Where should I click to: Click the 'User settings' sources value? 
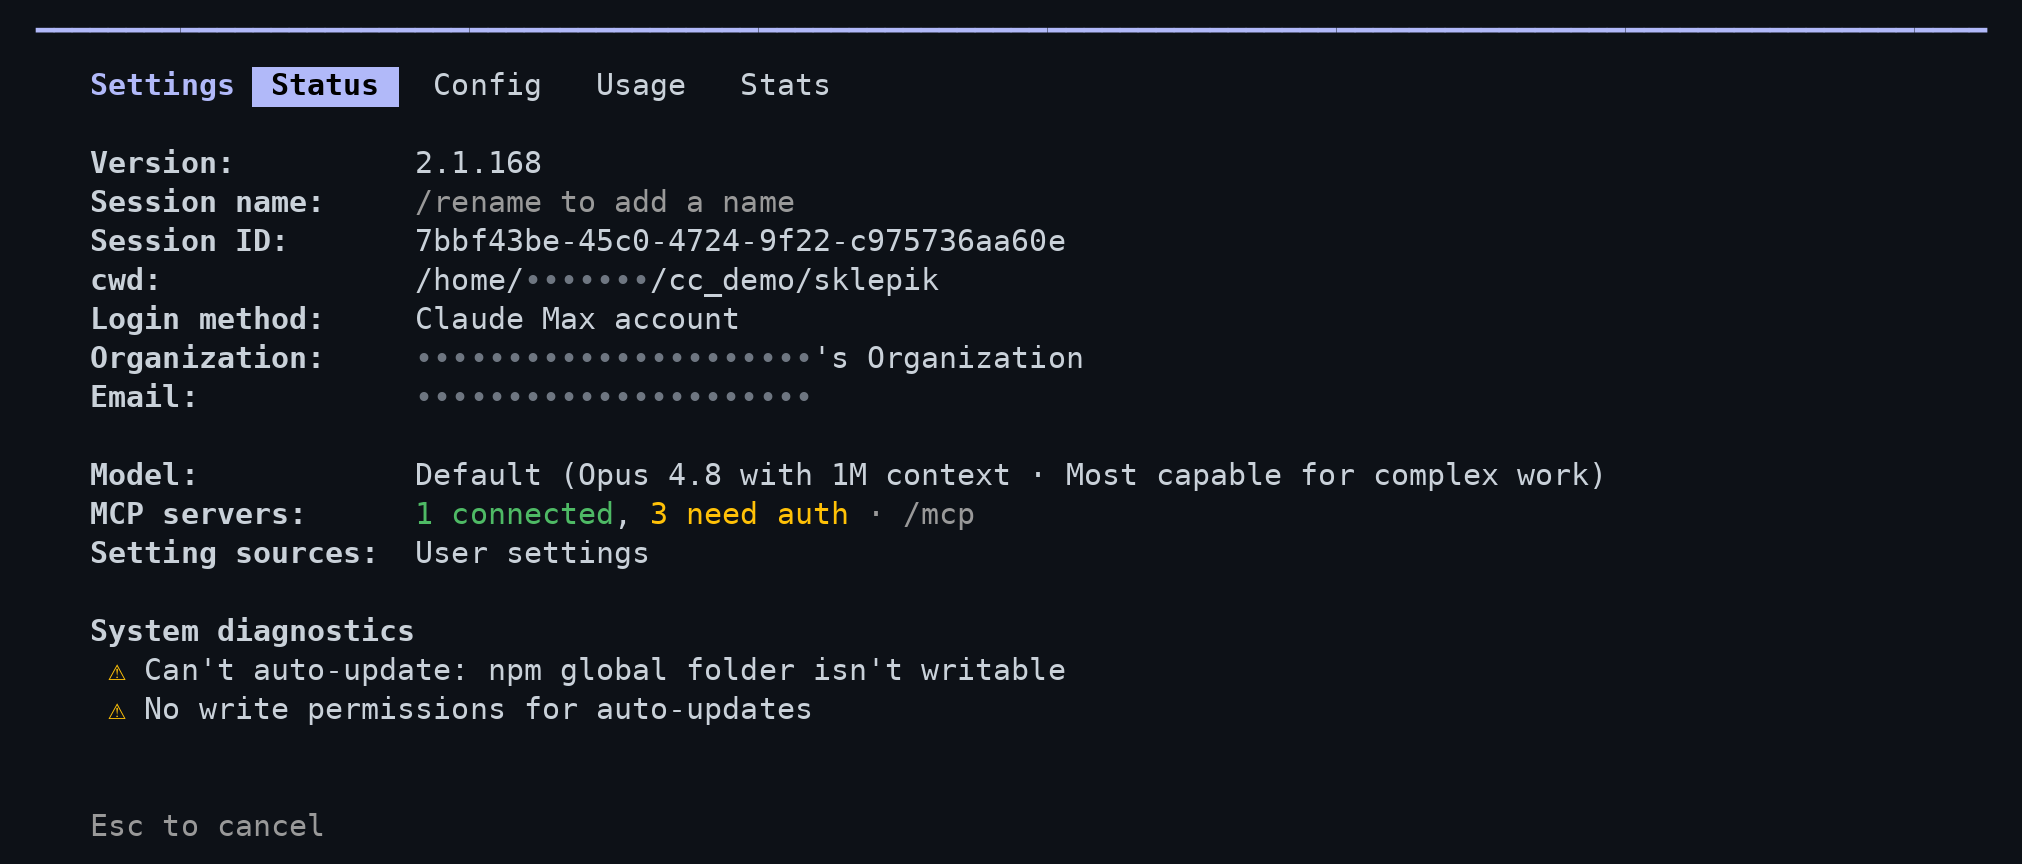tap(532, 553)
